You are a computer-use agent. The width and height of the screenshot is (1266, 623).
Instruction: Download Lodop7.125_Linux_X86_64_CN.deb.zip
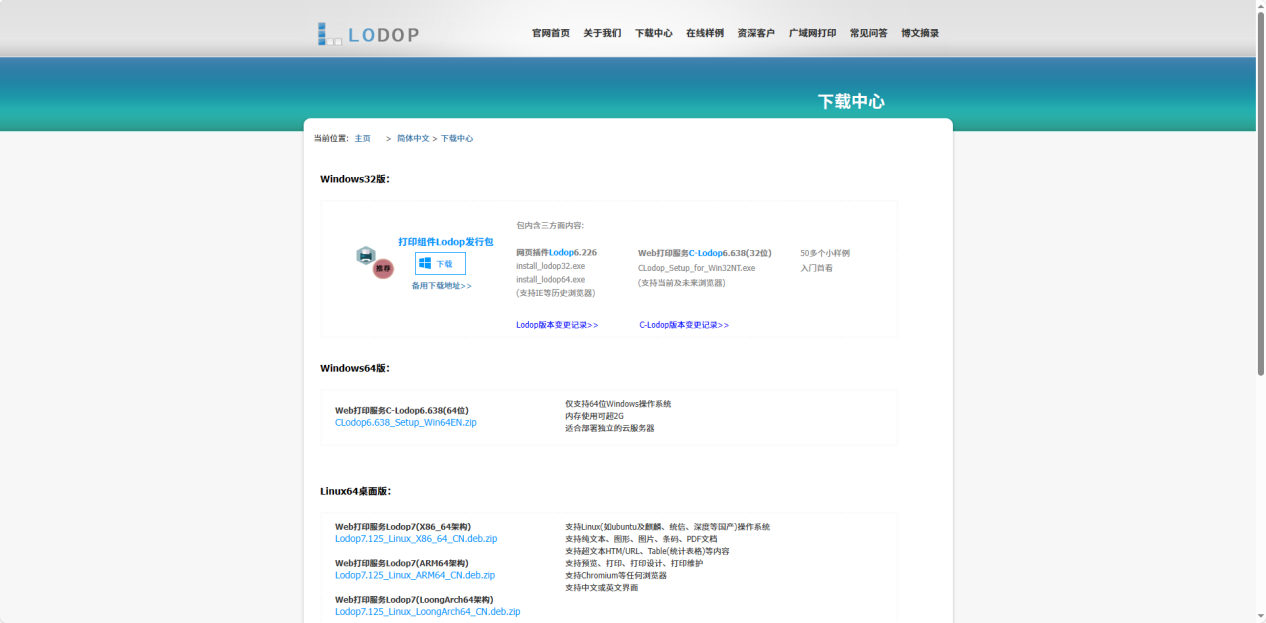click(x=415, y=538)
